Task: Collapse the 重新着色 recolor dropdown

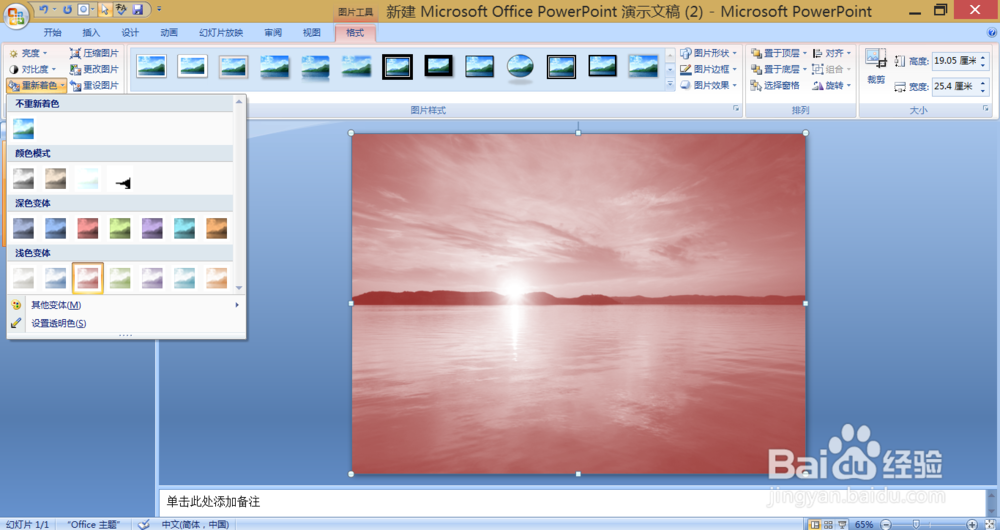Action: [x=36, y=85]
